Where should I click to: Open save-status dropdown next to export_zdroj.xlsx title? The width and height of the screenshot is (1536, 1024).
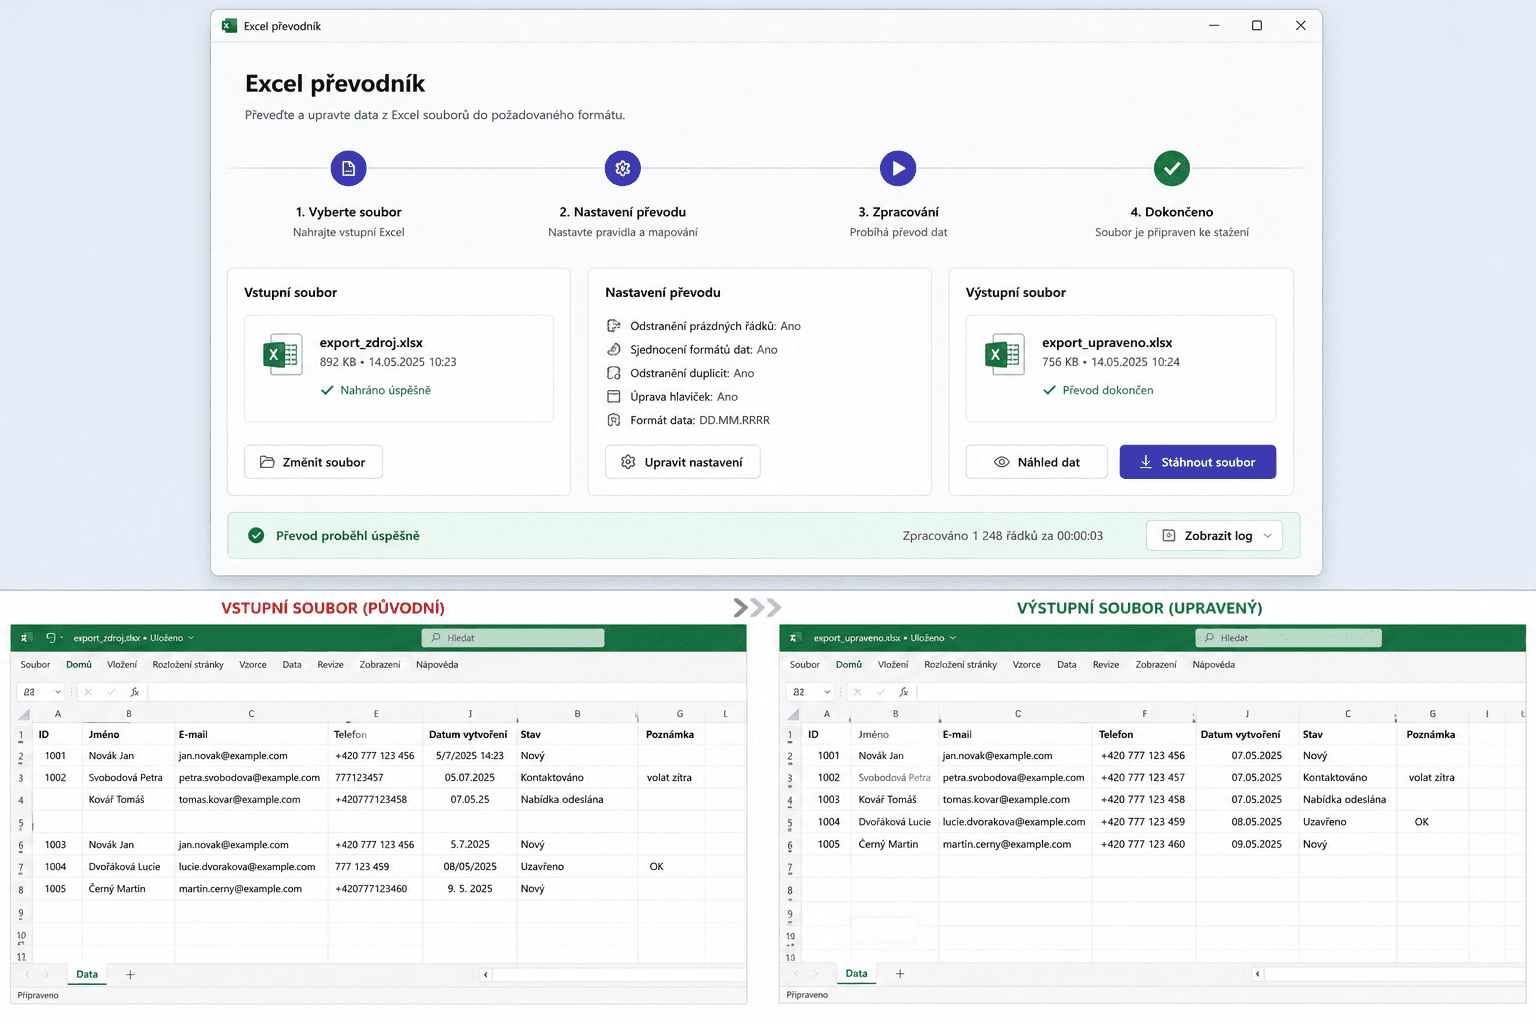tap(191, 638)
